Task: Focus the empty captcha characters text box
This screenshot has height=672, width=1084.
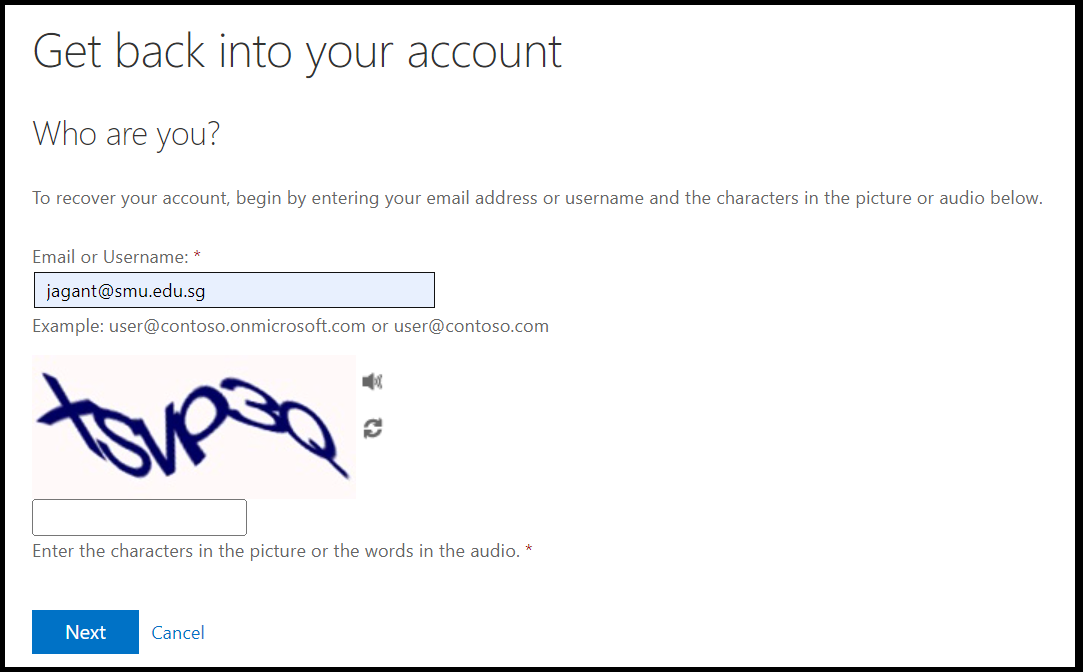Action: pyautogui.click(x=140, y=518)
